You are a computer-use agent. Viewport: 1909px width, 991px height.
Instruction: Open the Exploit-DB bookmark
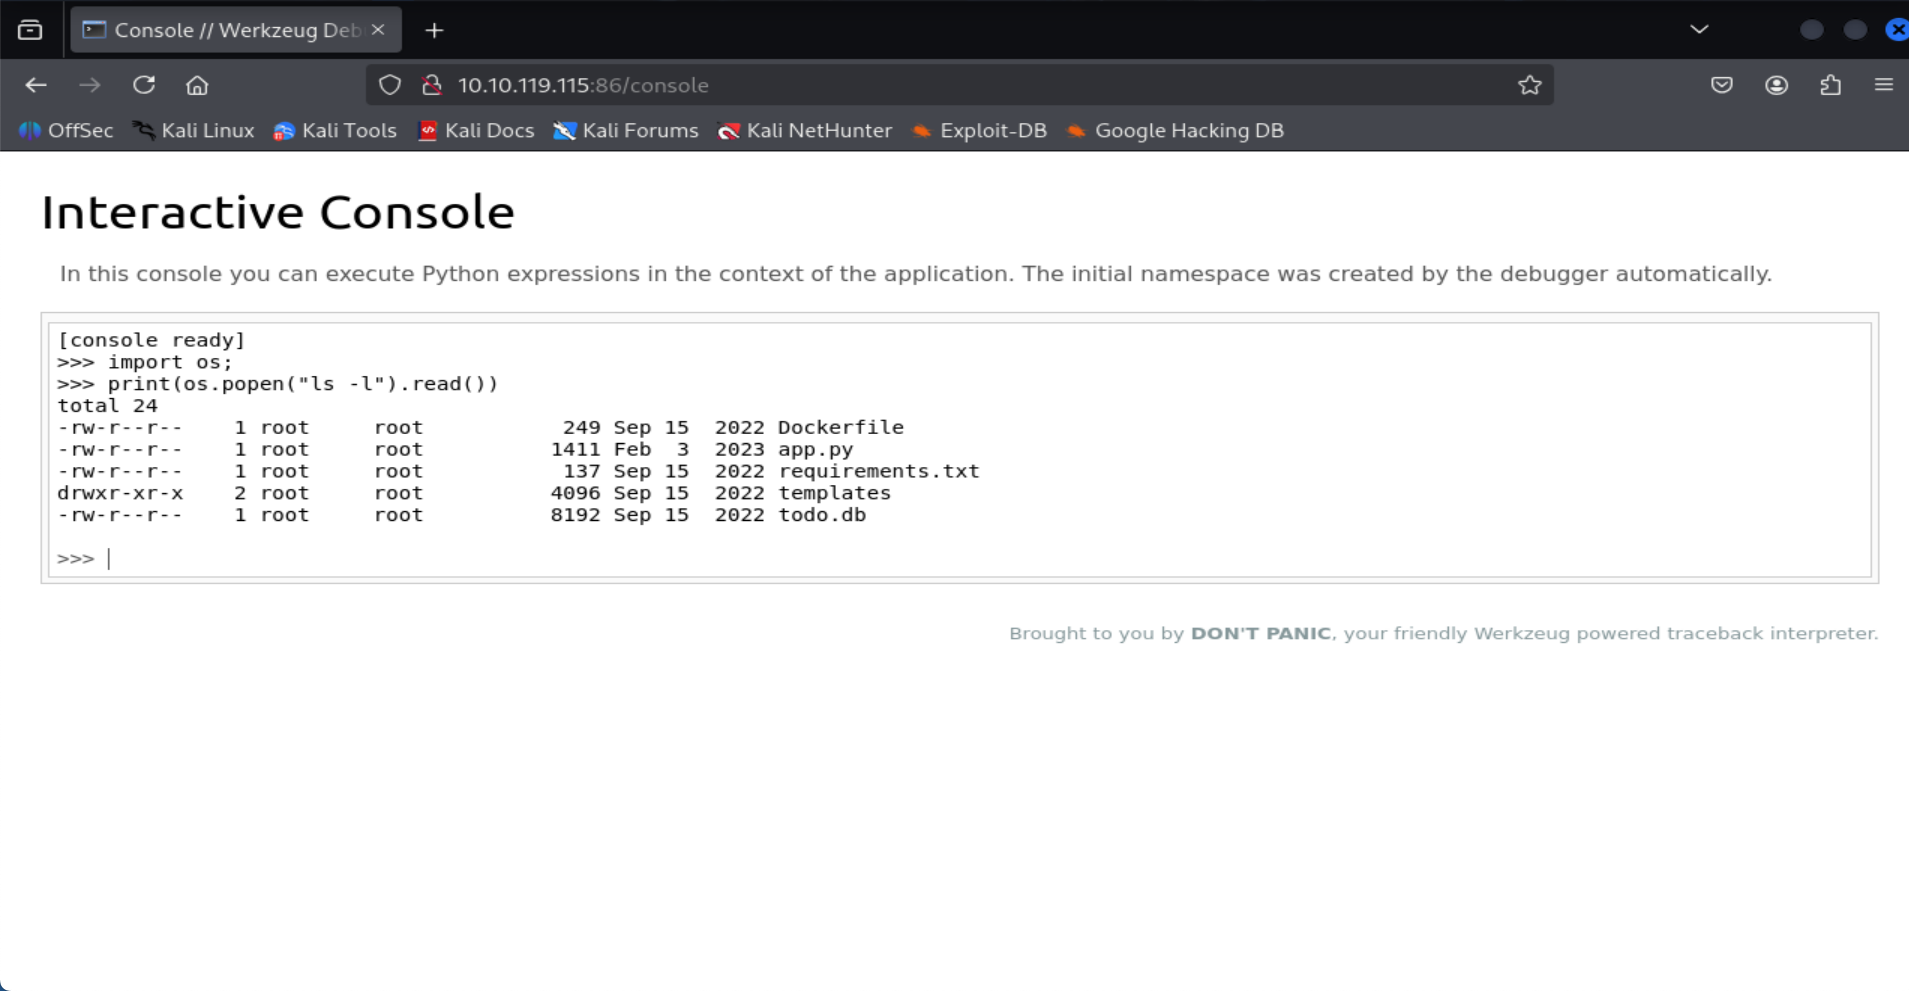[x=980, y=131]
